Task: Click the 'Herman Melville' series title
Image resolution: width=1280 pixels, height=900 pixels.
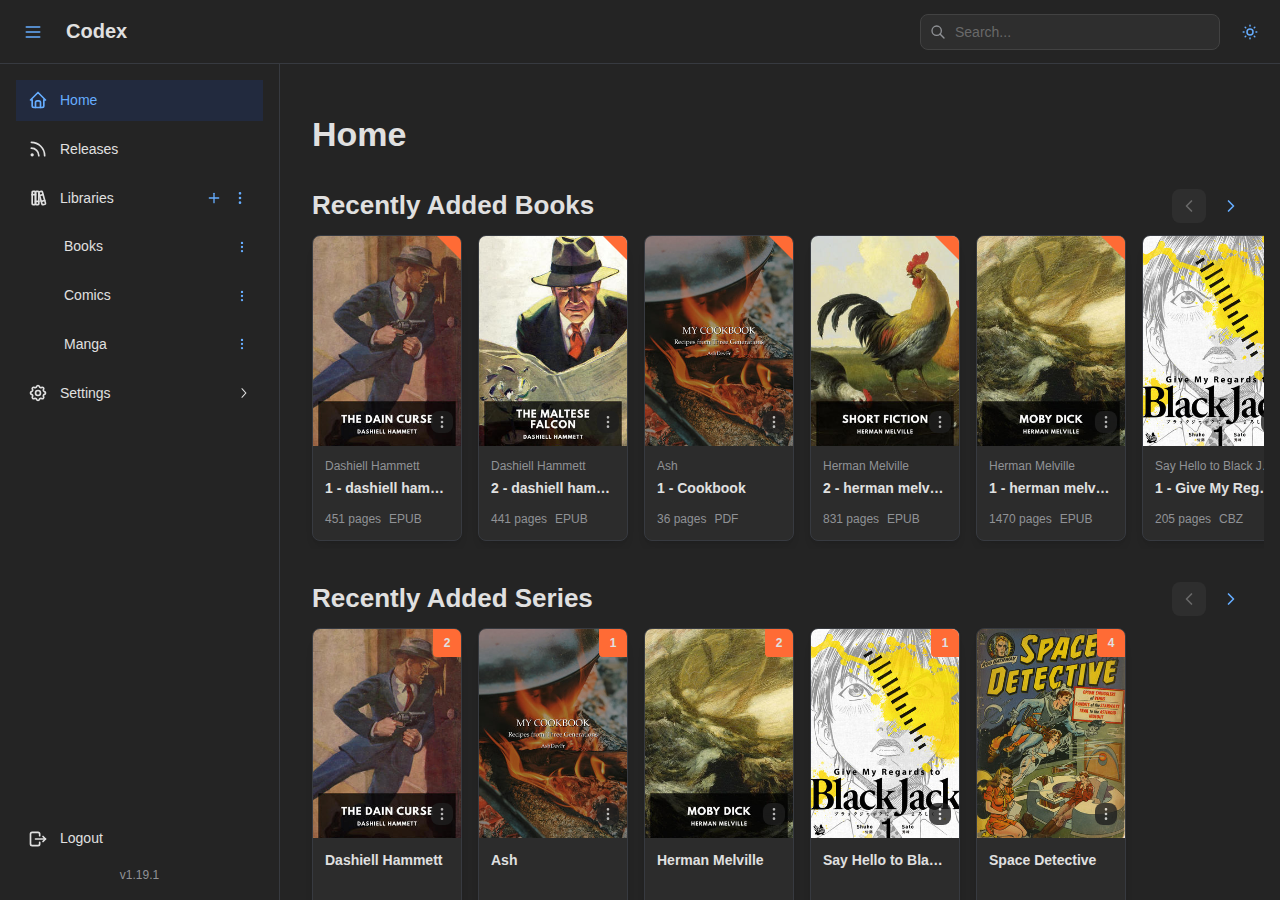Action: pos(710,860)
